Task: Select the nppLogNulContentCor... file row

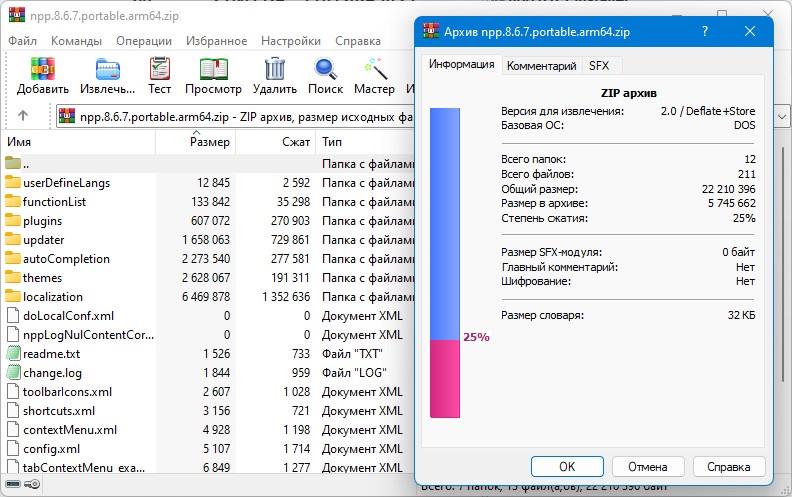Action: 209,334
